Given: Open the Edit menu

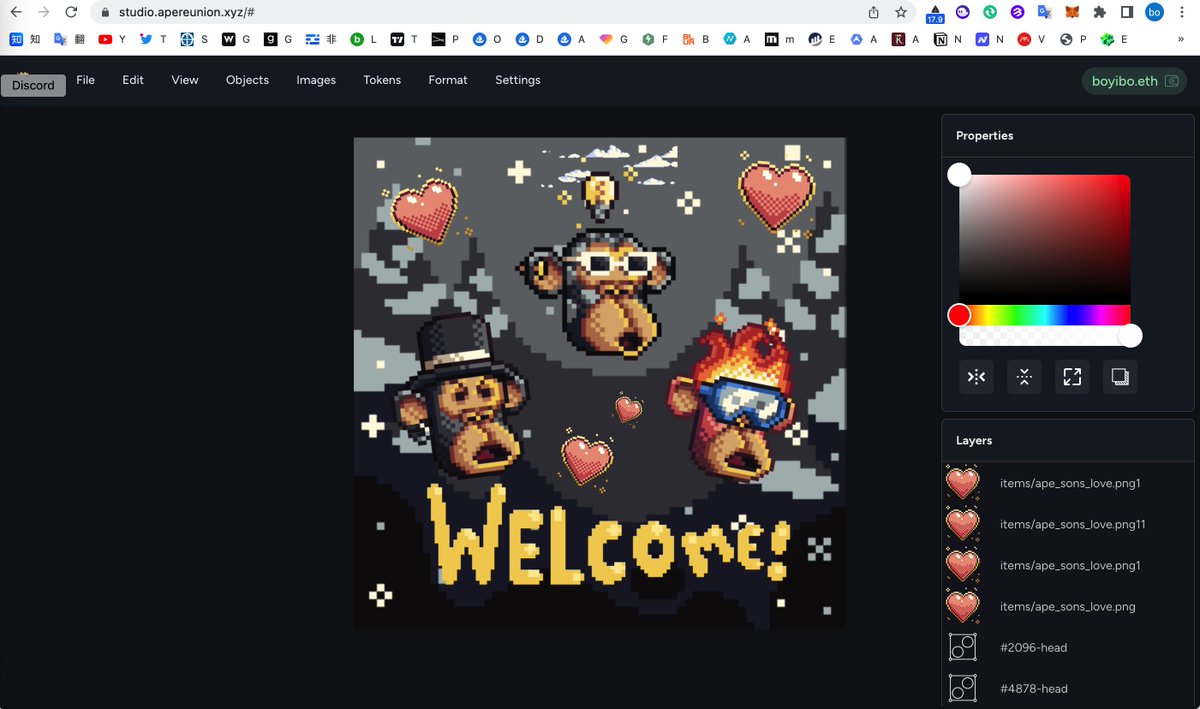Looking at the screenshot, I should click(x=133, y=80).
